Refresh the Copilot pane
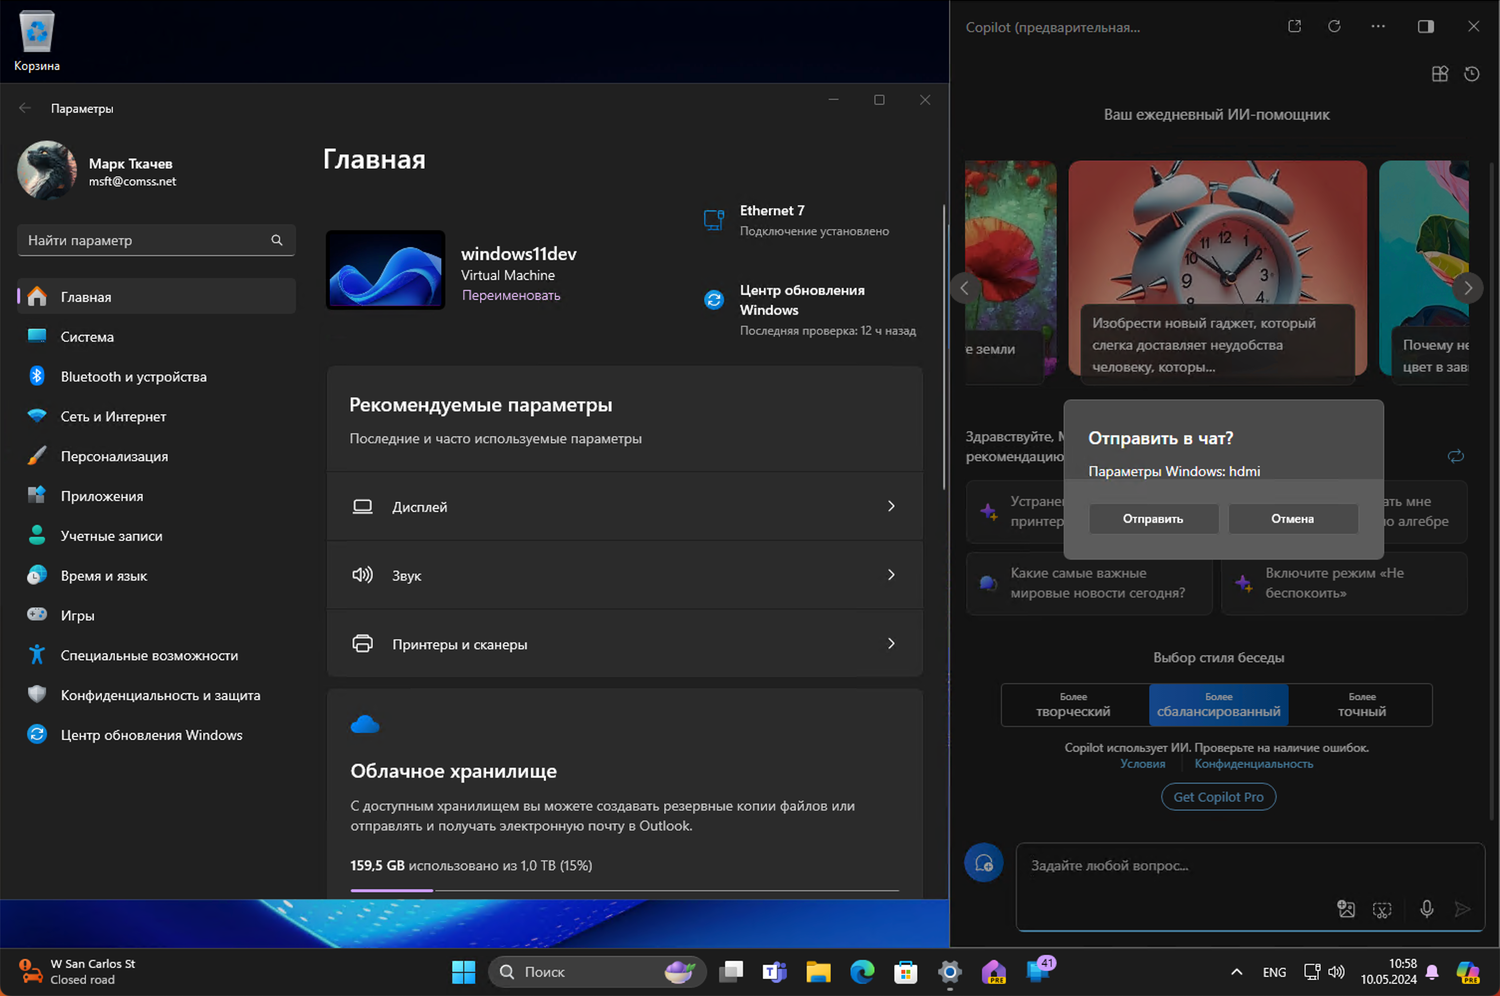The width and height of the screenshot is (1500, 996). 1334,27
